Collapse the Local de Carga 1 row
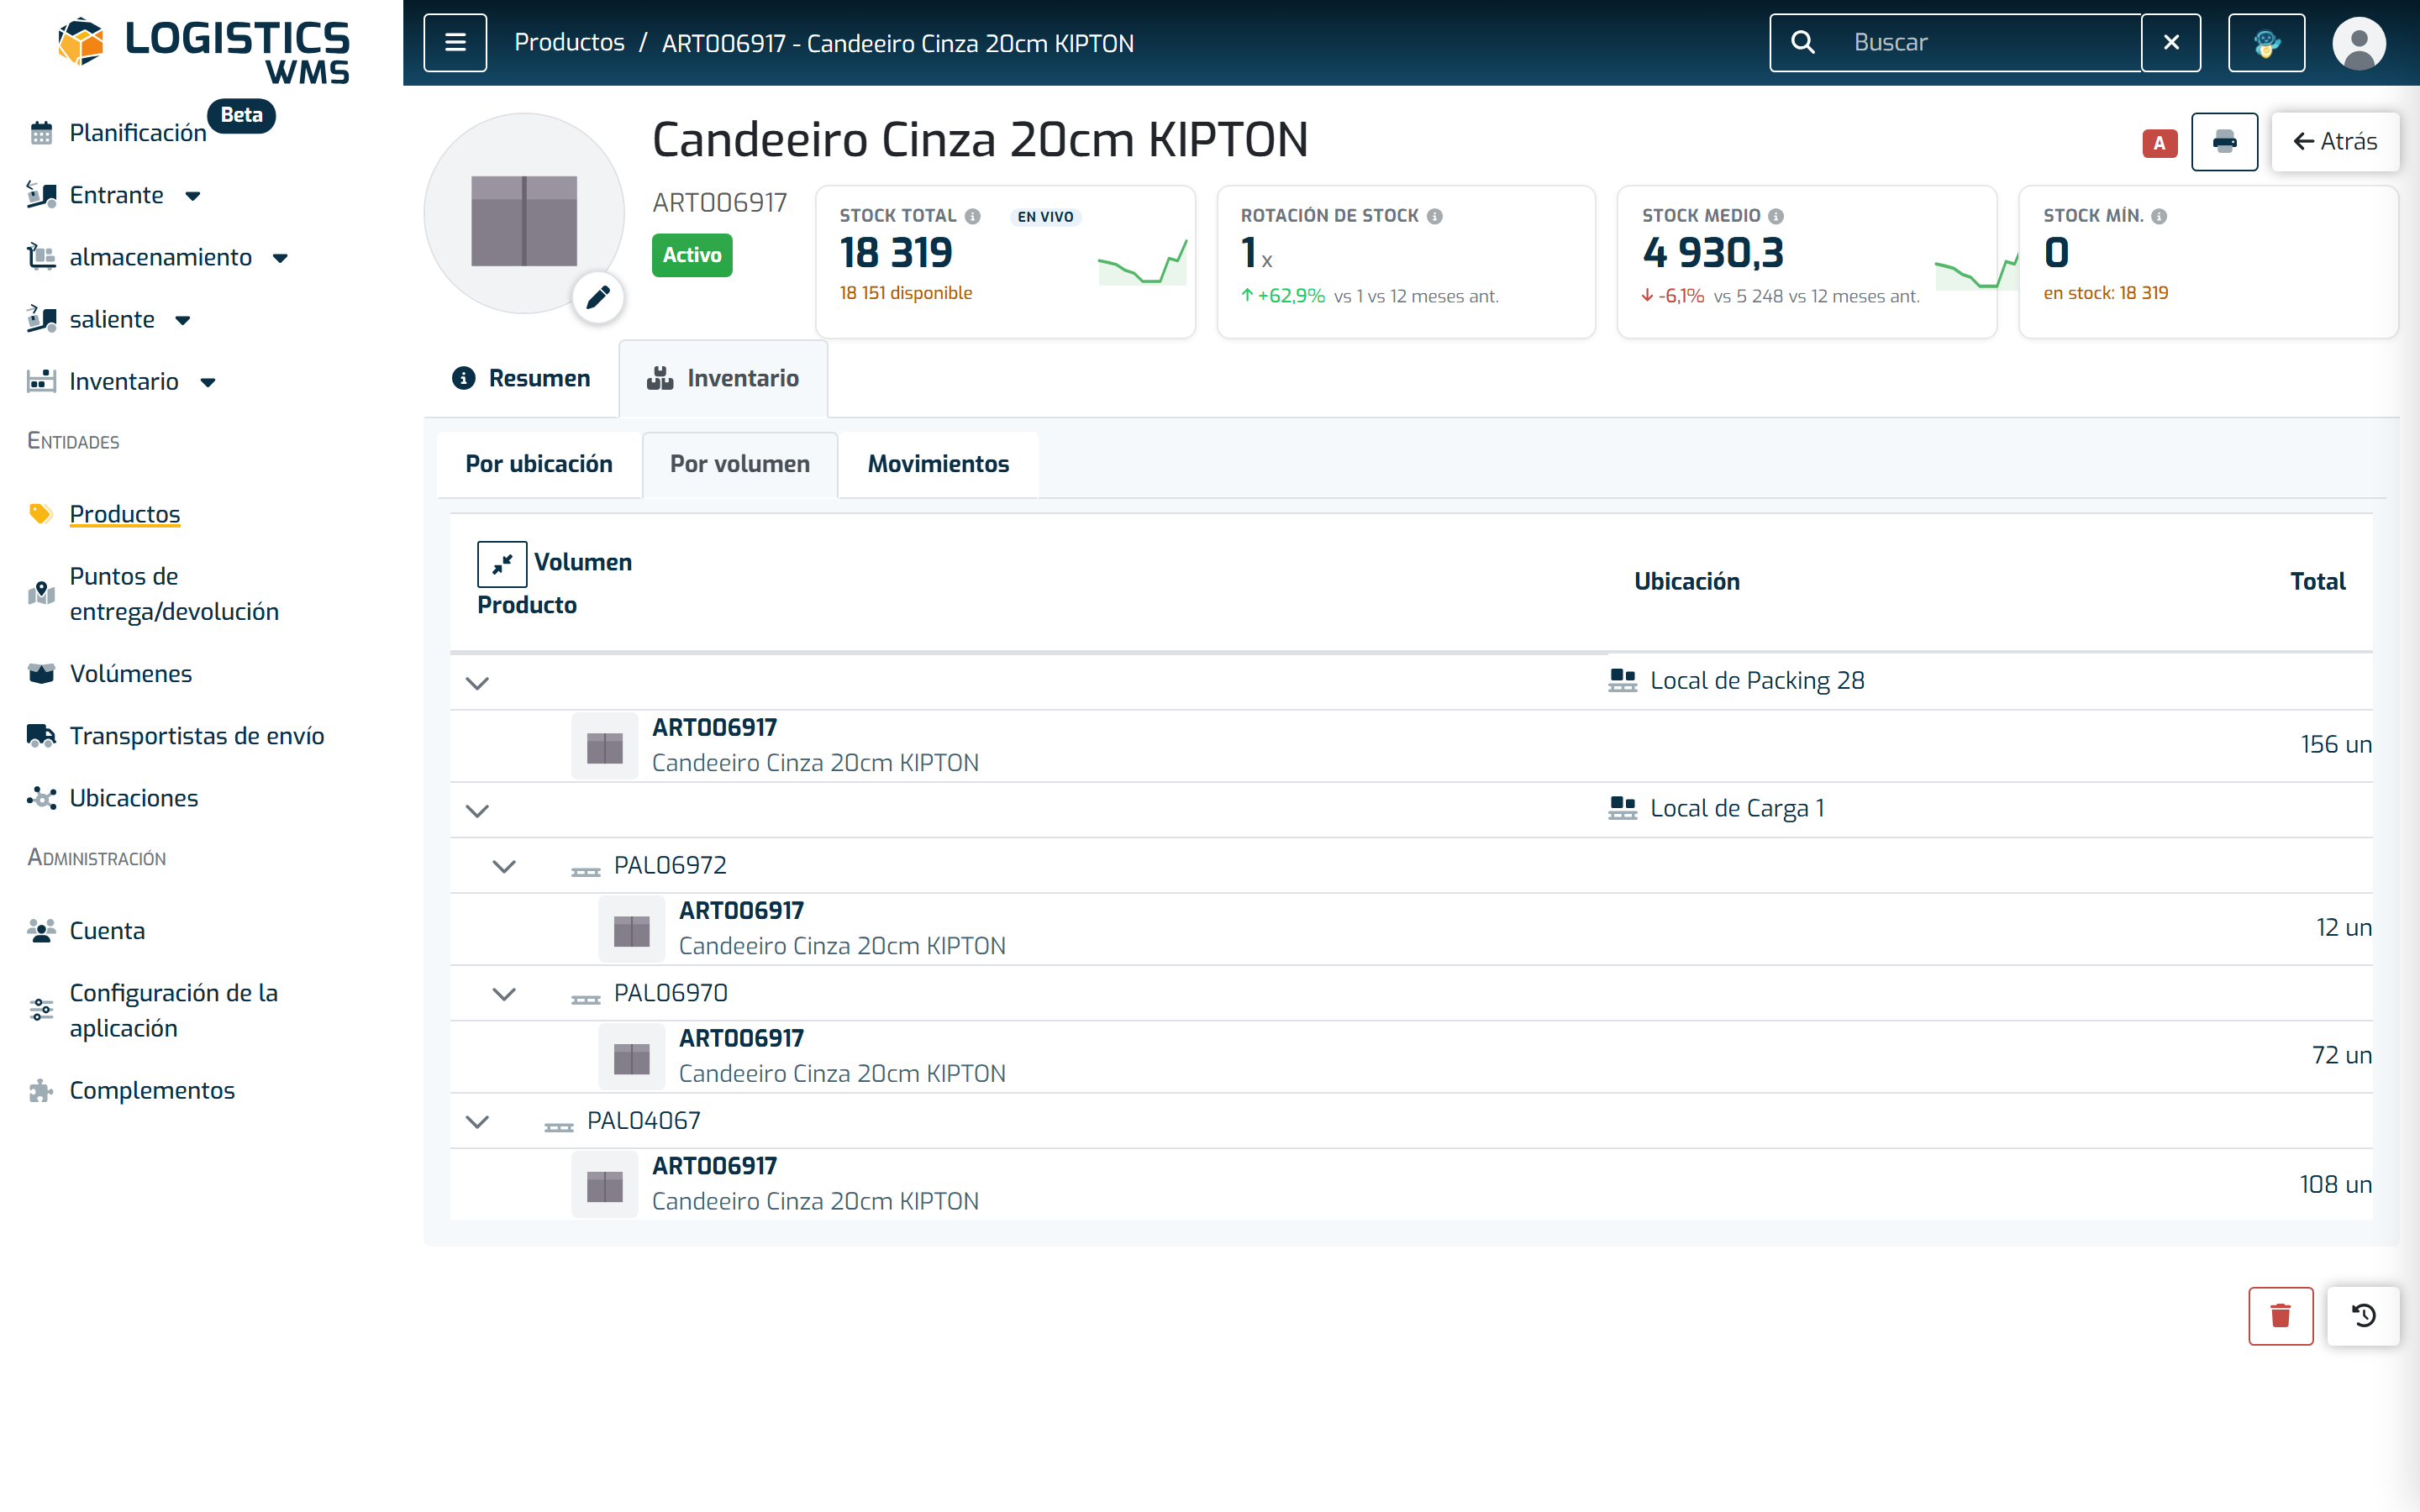The width and height of the screenshot is (2420, 1512). coord(477,810)
